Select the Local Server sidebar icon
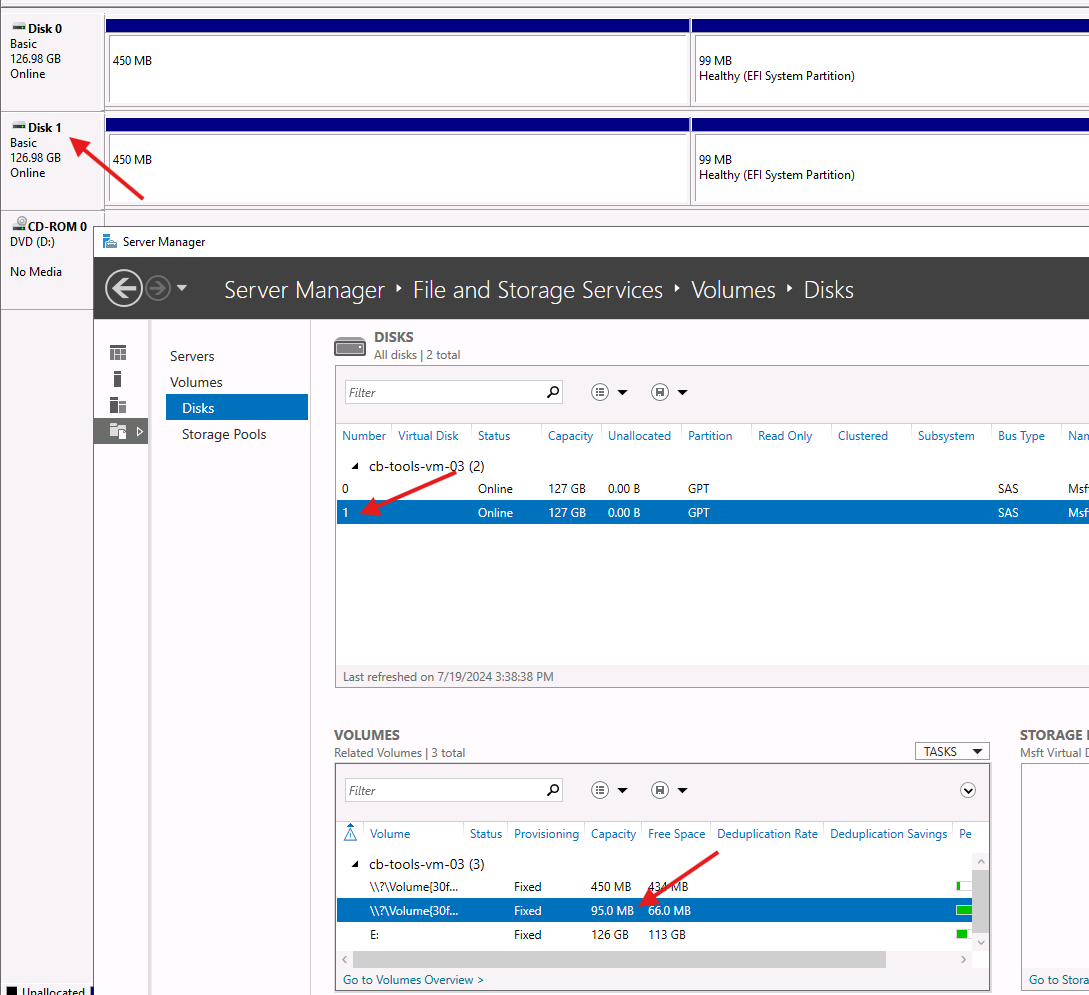 click(118, 379)
